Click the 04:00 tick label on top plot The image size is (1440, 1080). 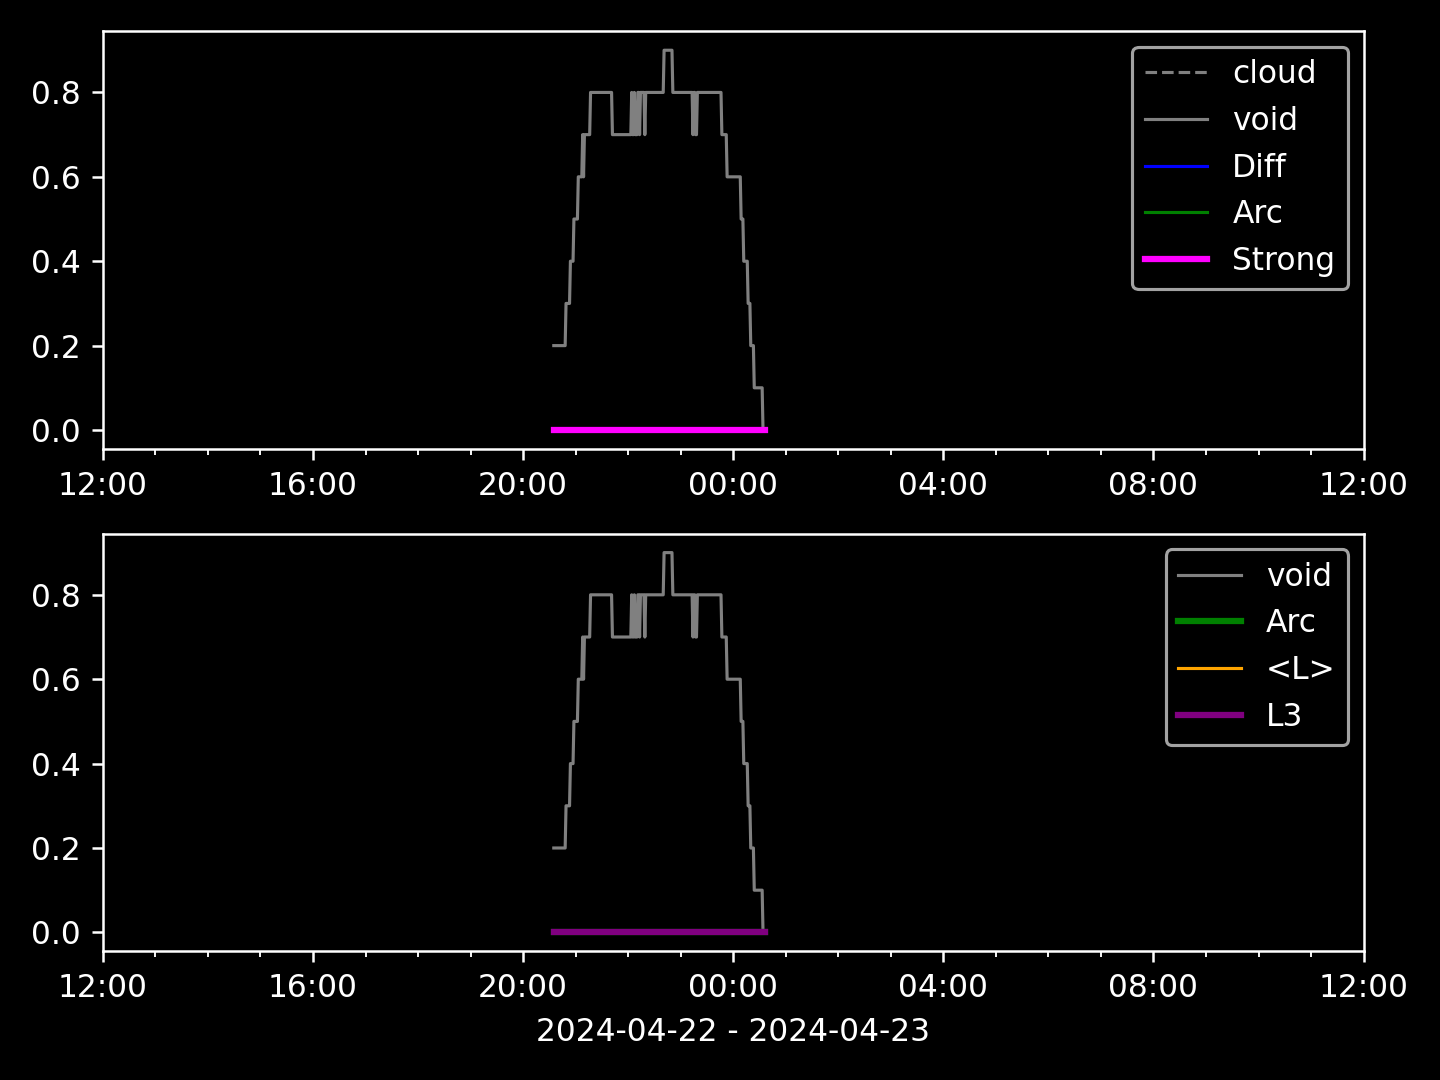[943, 485]
